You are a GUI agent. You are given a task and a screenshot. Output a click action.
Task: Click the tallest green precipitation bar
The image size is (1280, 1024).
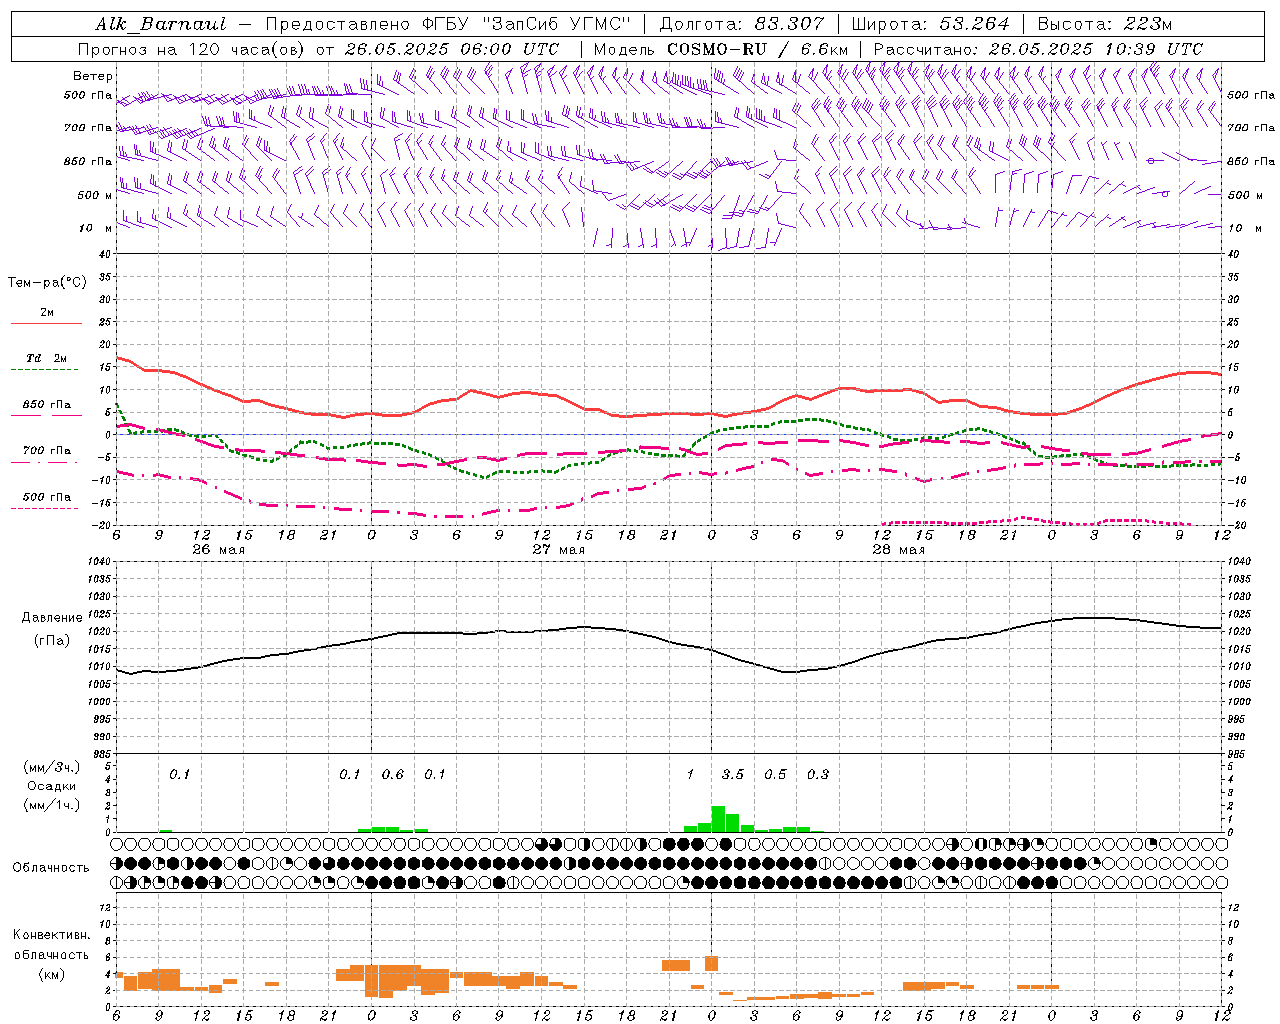718,819
